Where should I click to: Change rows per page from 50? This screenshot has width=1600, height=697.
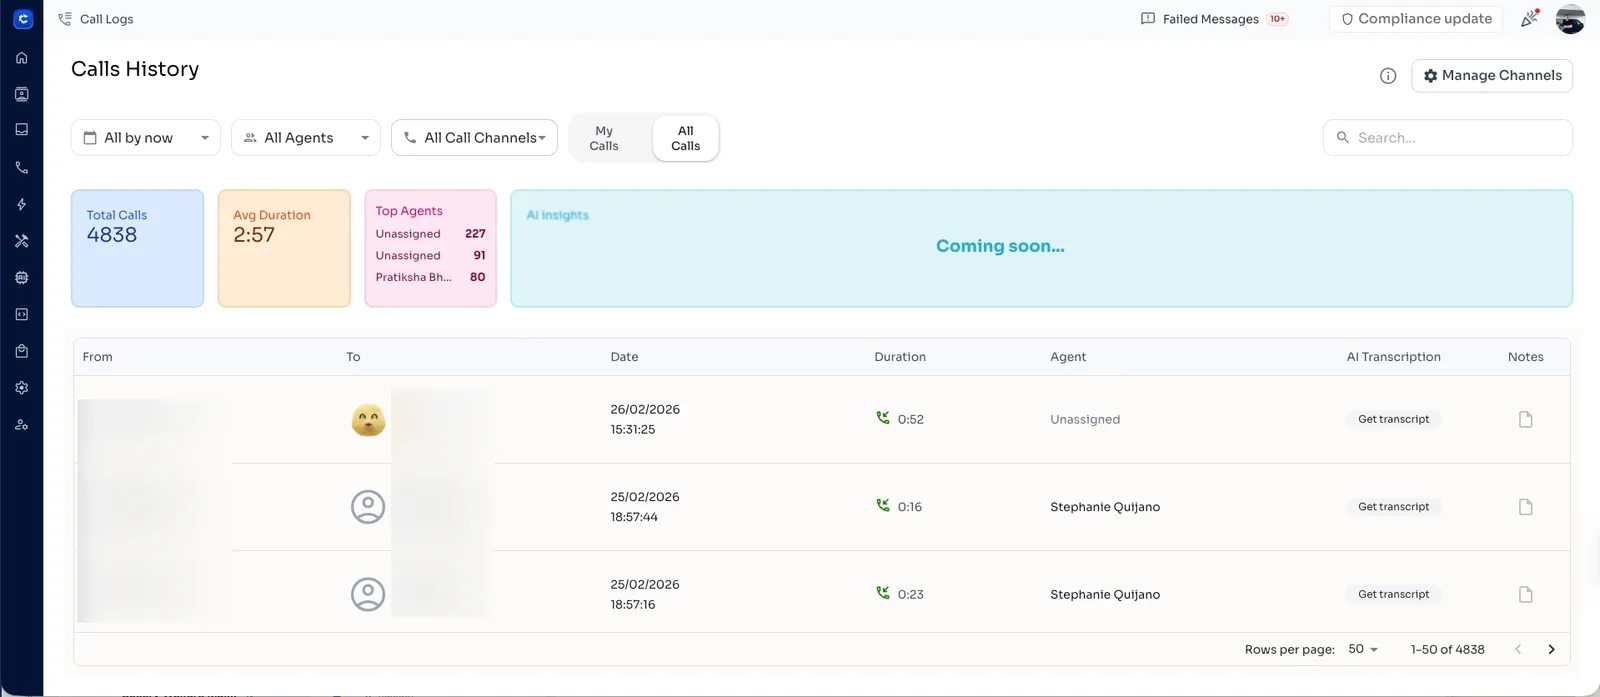1363,649
